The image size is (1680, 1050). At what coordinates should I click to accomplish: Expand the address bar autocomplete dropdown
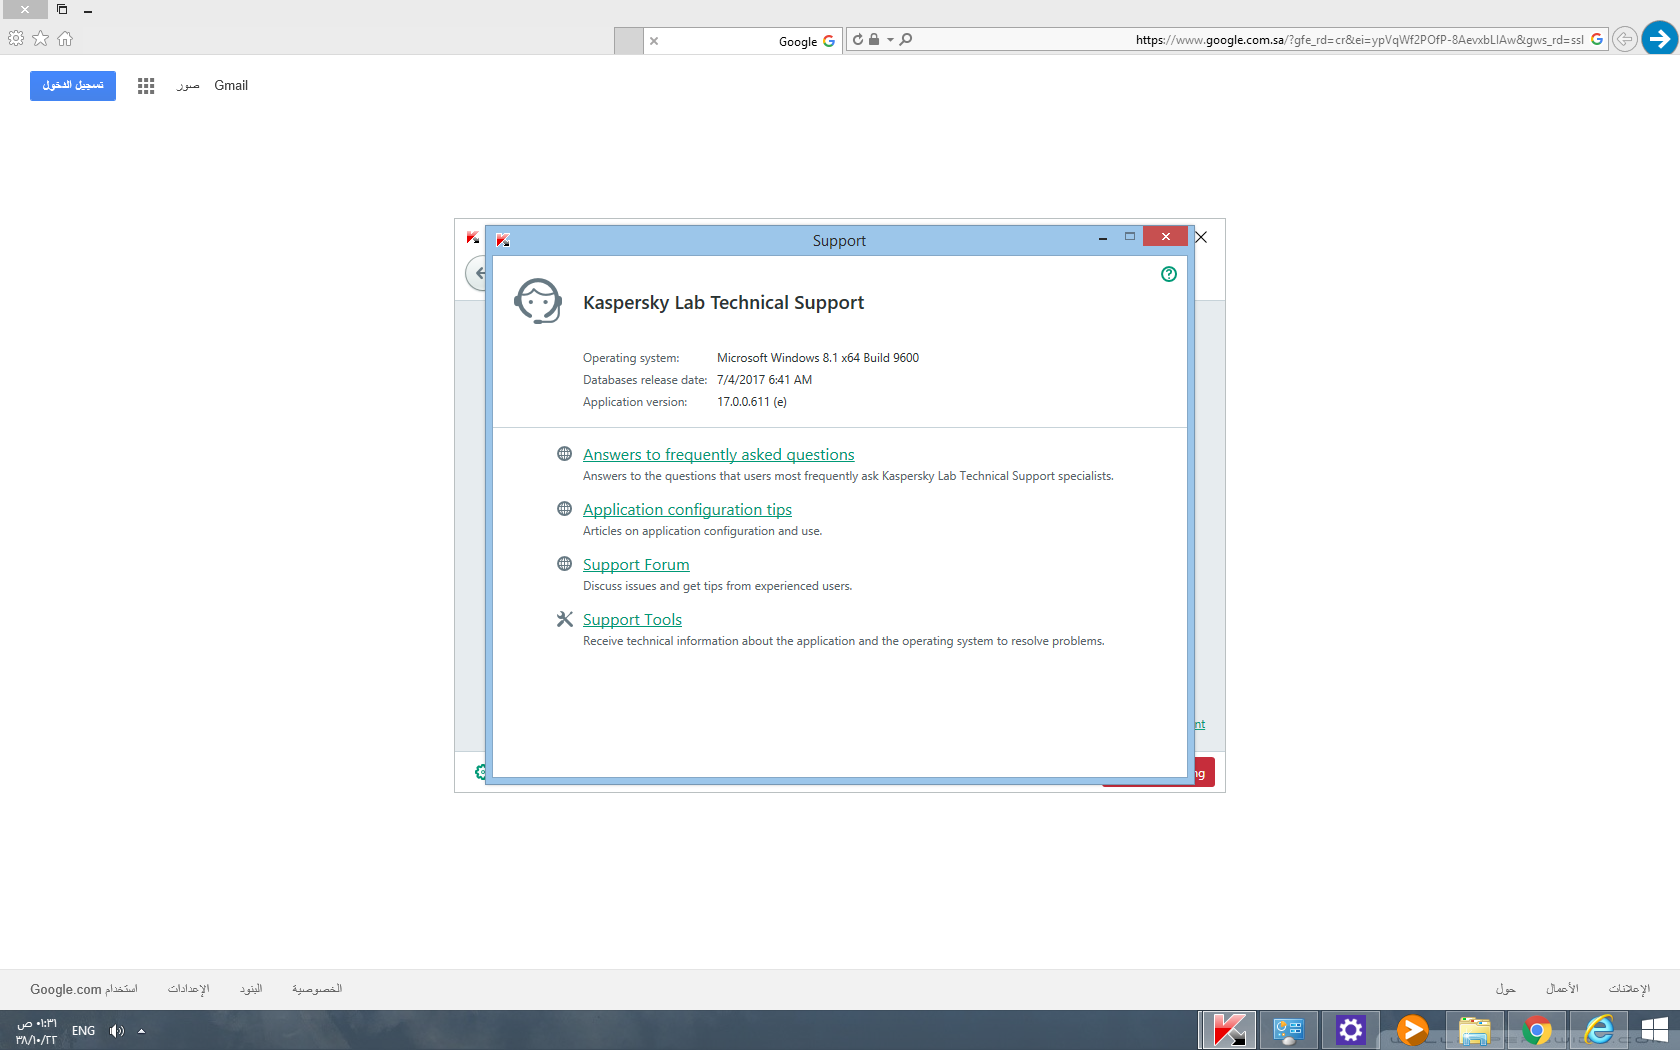point(890,40)
